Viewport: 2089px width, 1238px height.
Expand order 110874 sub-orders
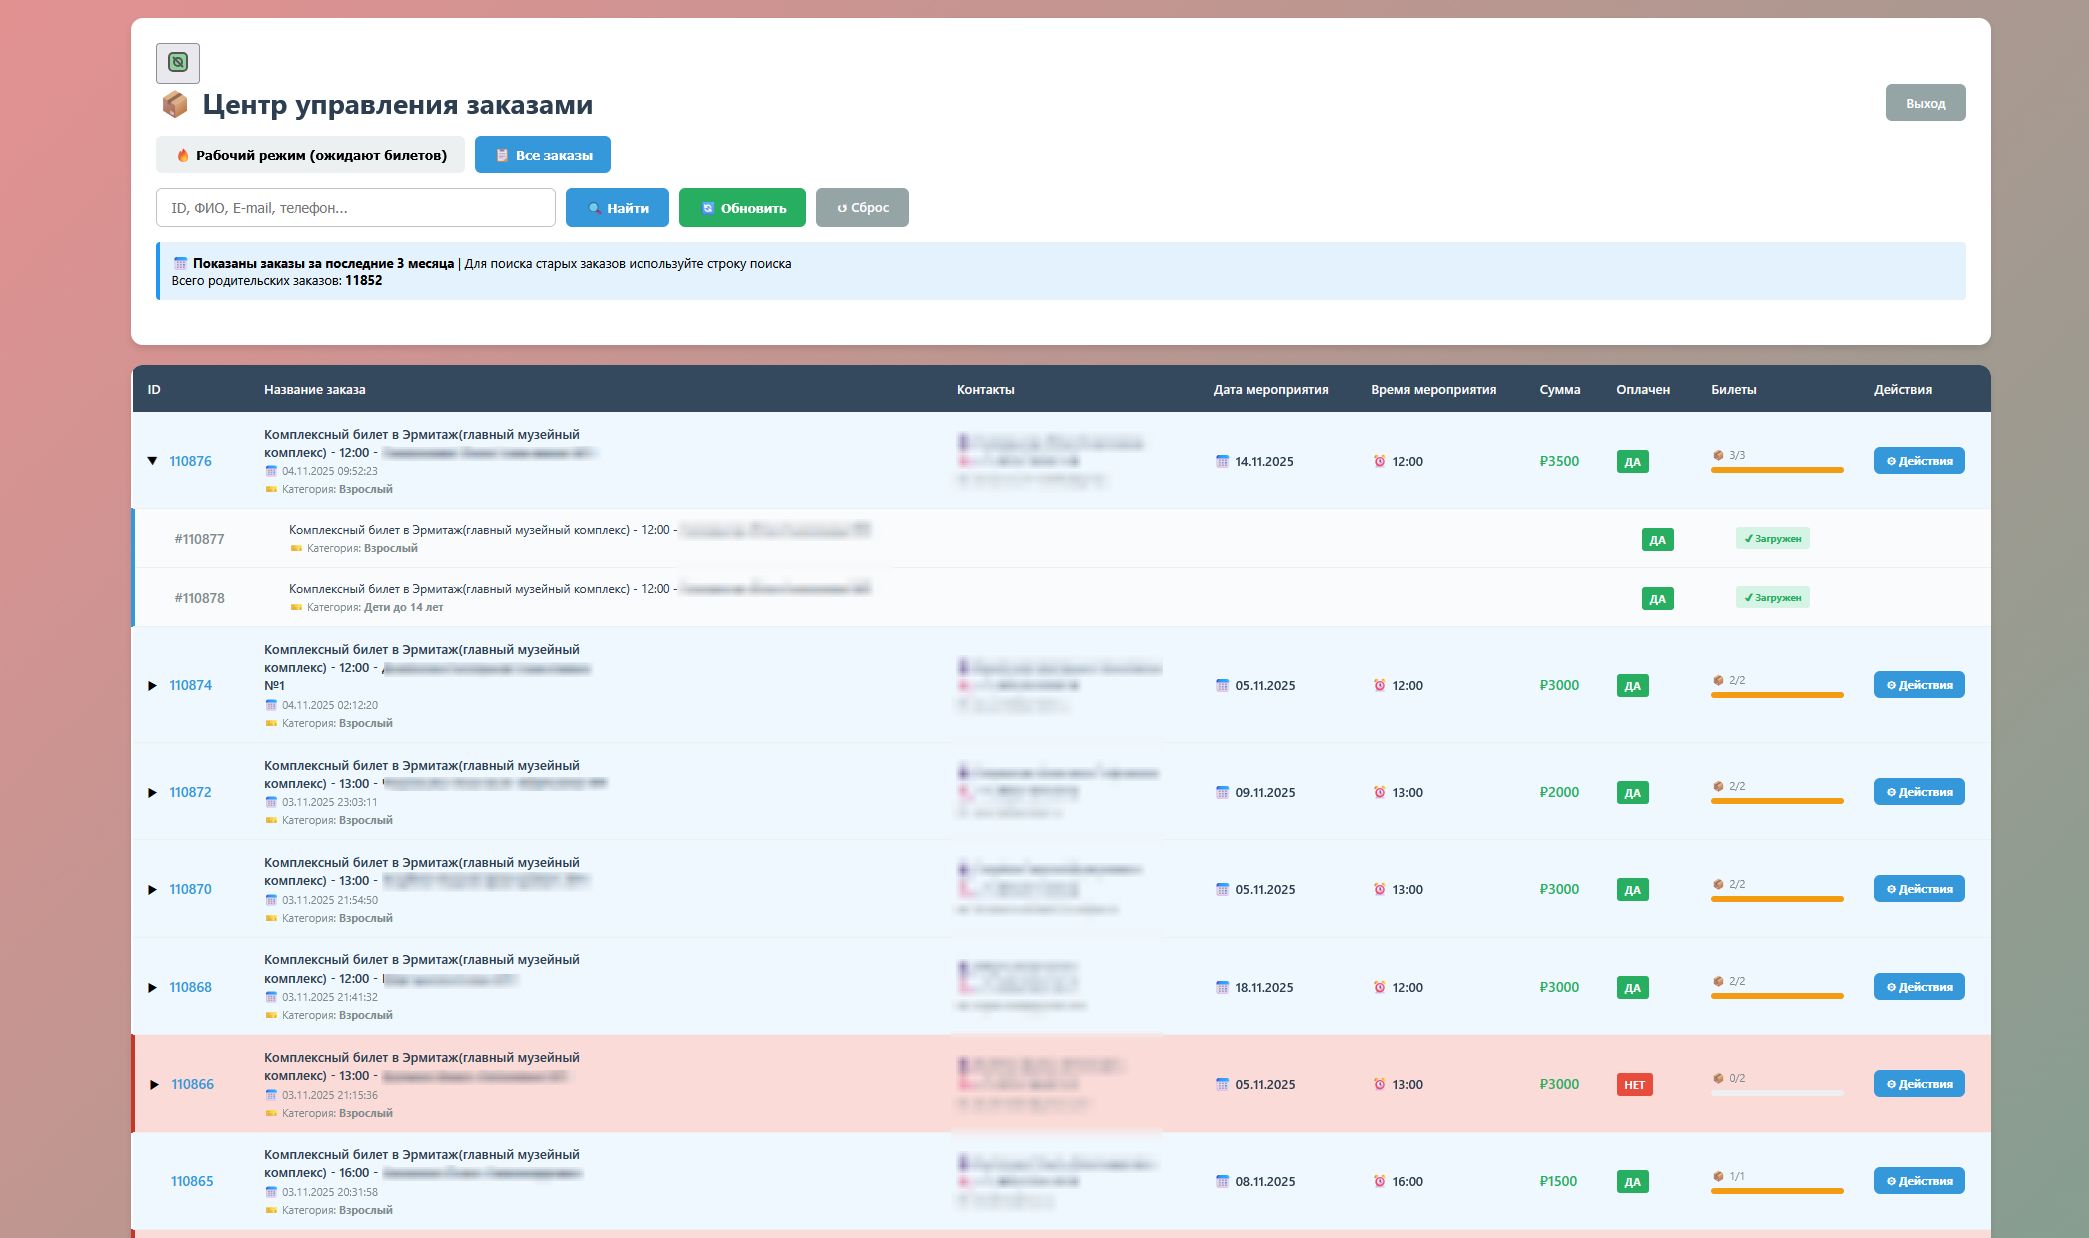tap(152, 685)
